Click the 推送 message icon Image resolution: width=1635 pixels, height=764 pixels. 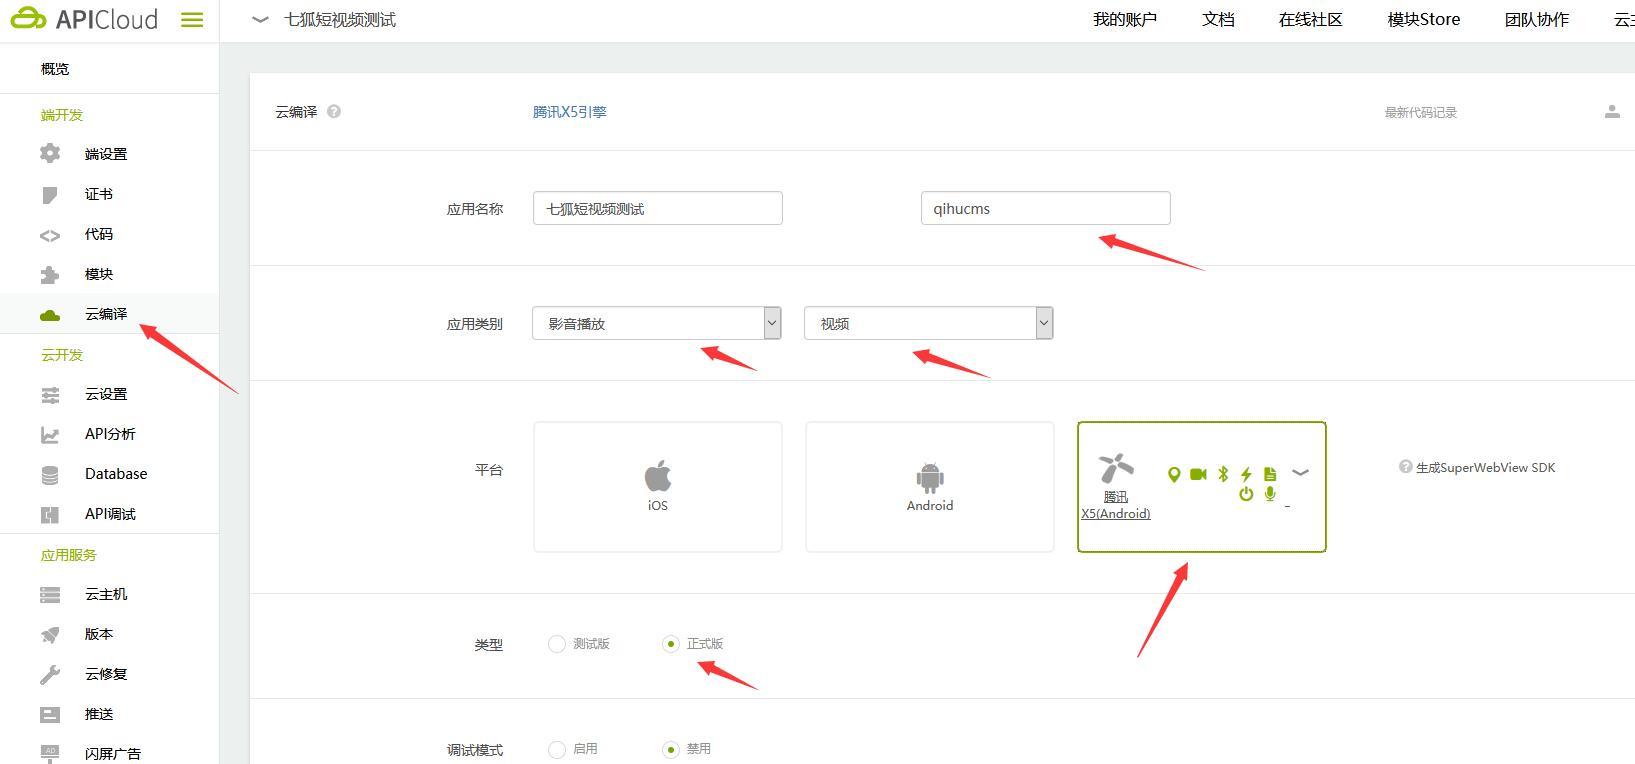(50, 714)
